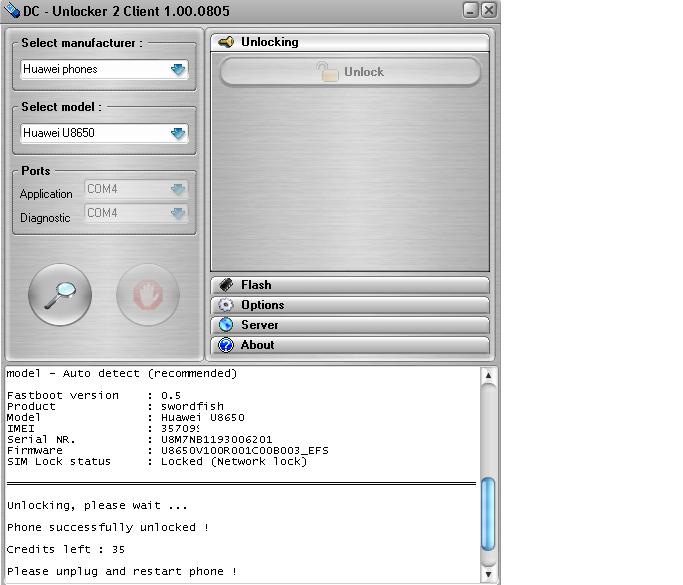This screenshot has height=585, width=683.
Task: Minimize the DC-Unlocker window
Action: (x=471, y=10)
